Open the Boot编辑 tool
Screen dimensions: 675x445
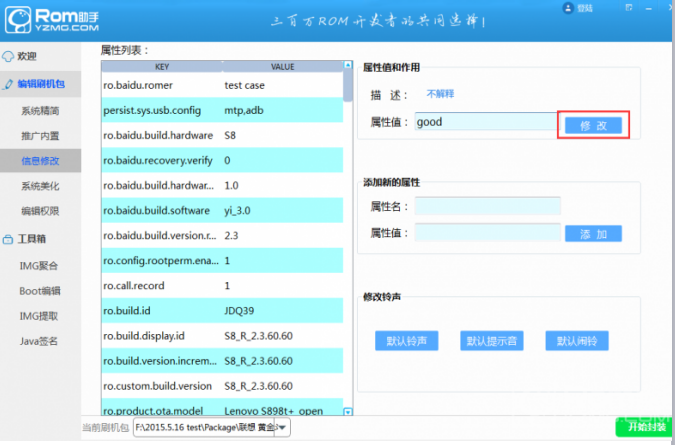pos(40,291)
